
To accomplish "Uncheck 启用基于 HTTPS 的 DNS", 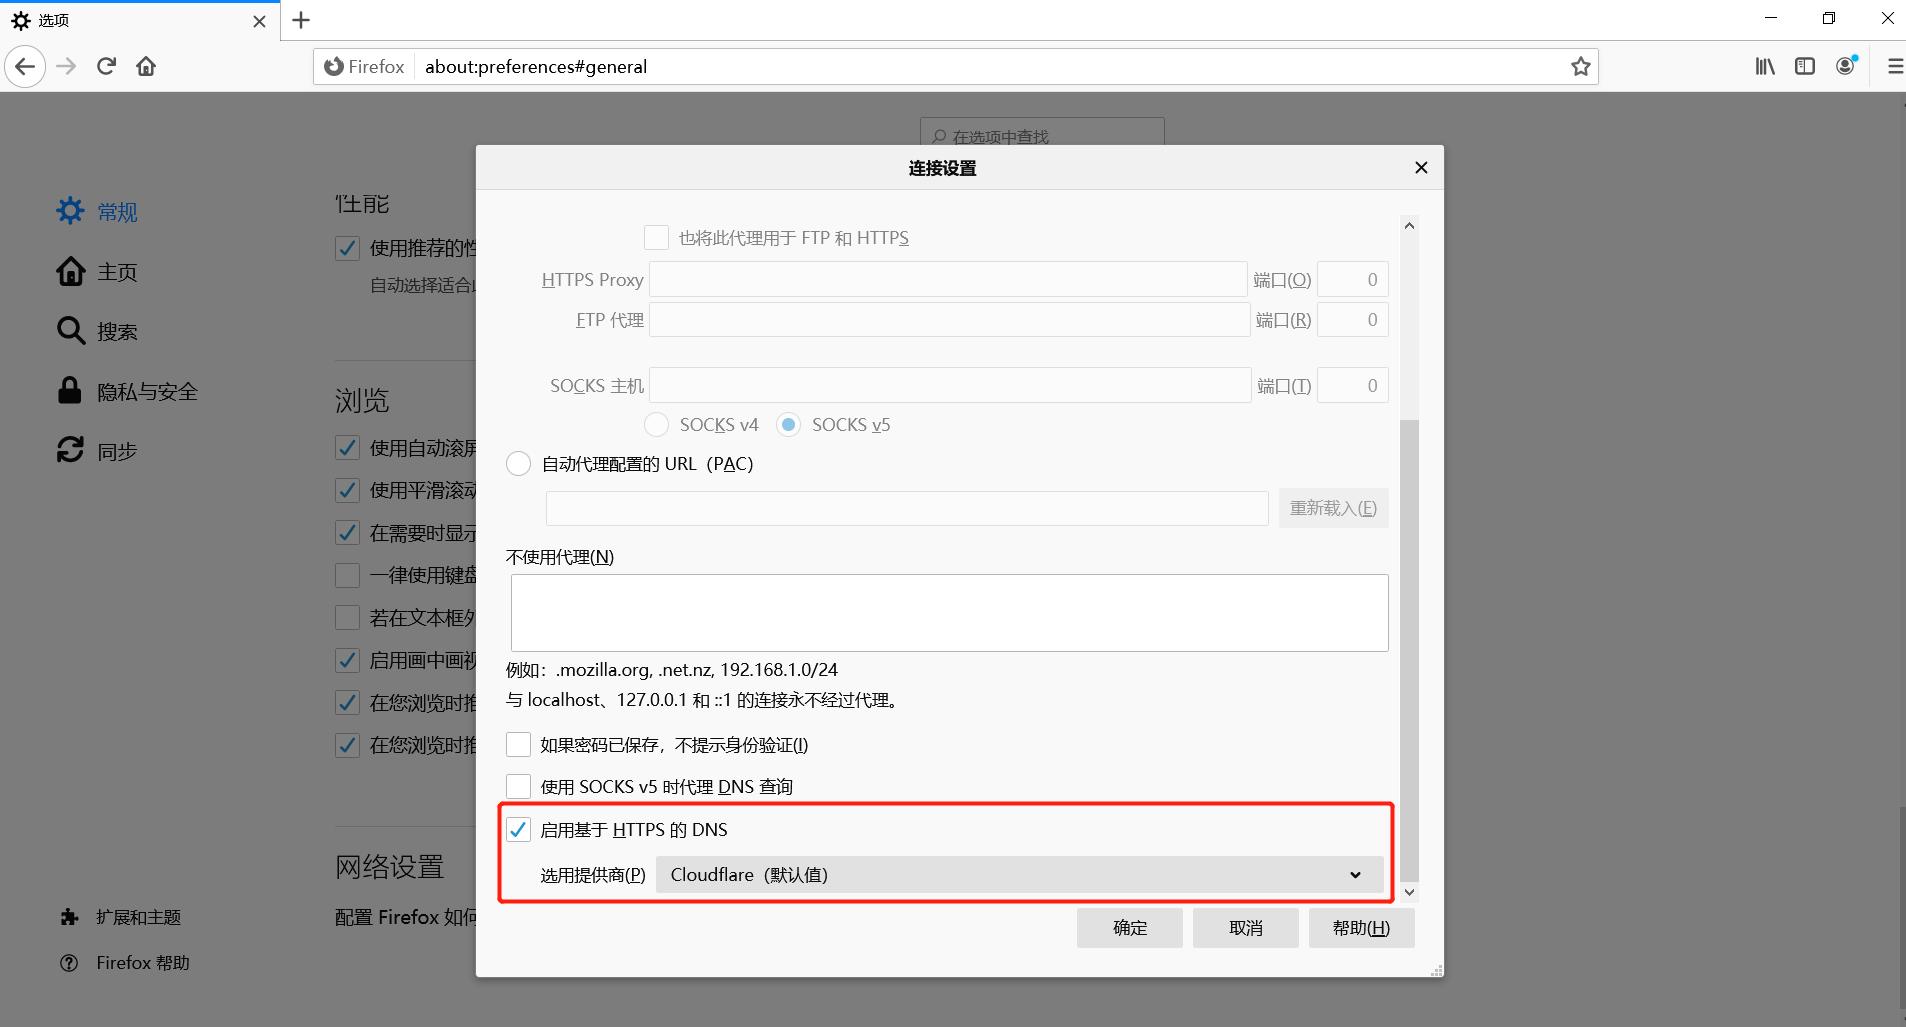I will coord(518,830).
